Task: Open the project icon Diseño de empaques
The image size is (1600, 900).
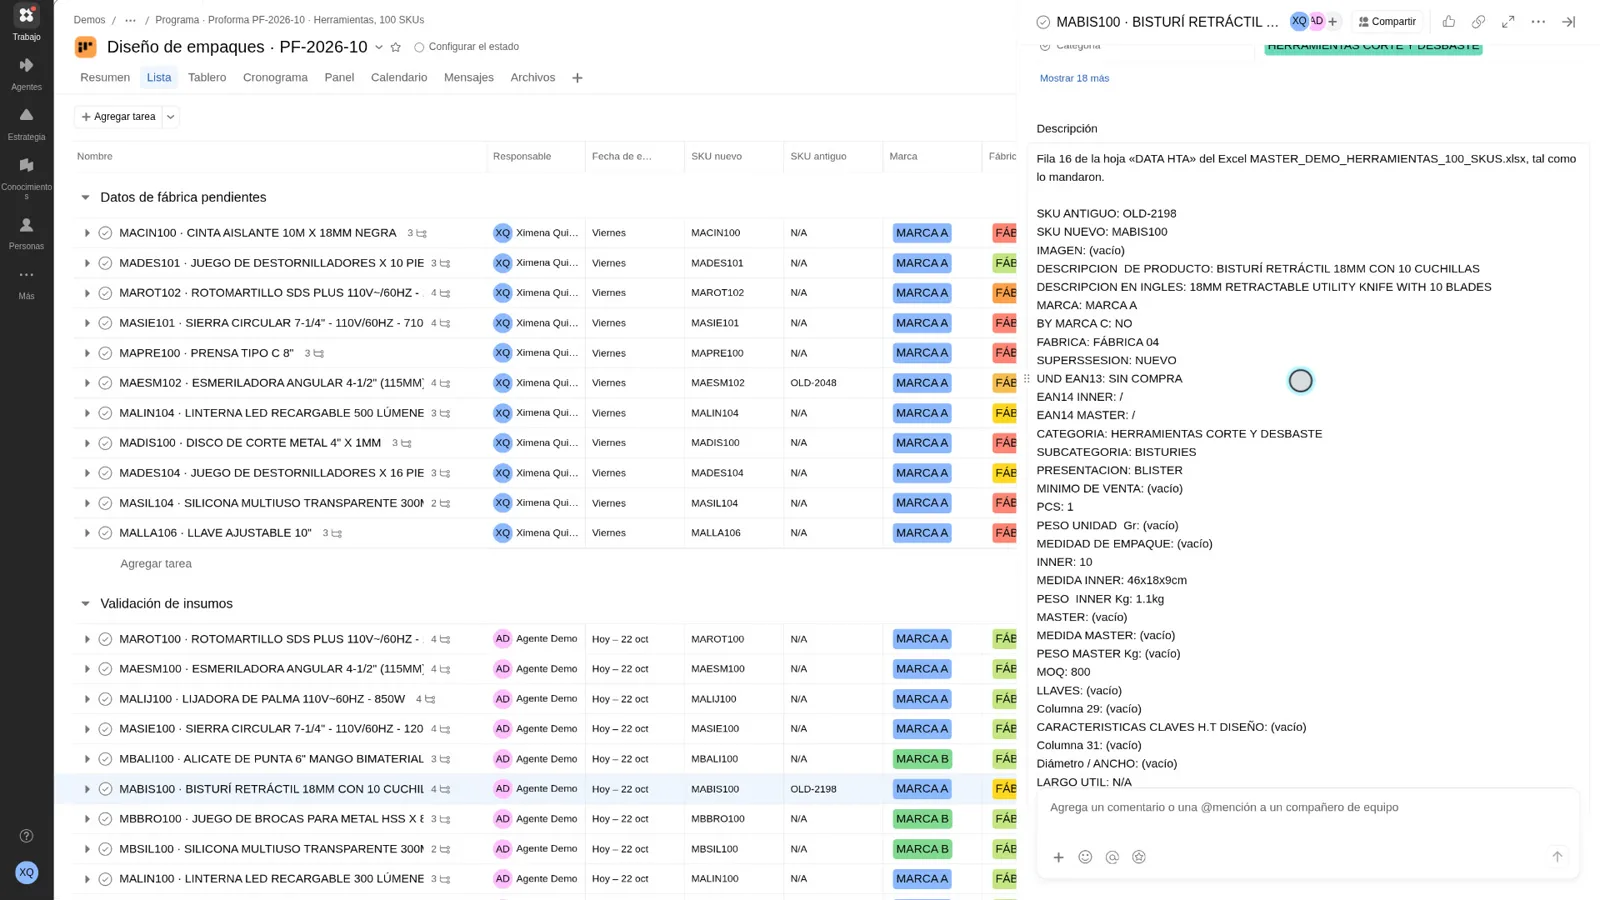Action: pos(86,47)
